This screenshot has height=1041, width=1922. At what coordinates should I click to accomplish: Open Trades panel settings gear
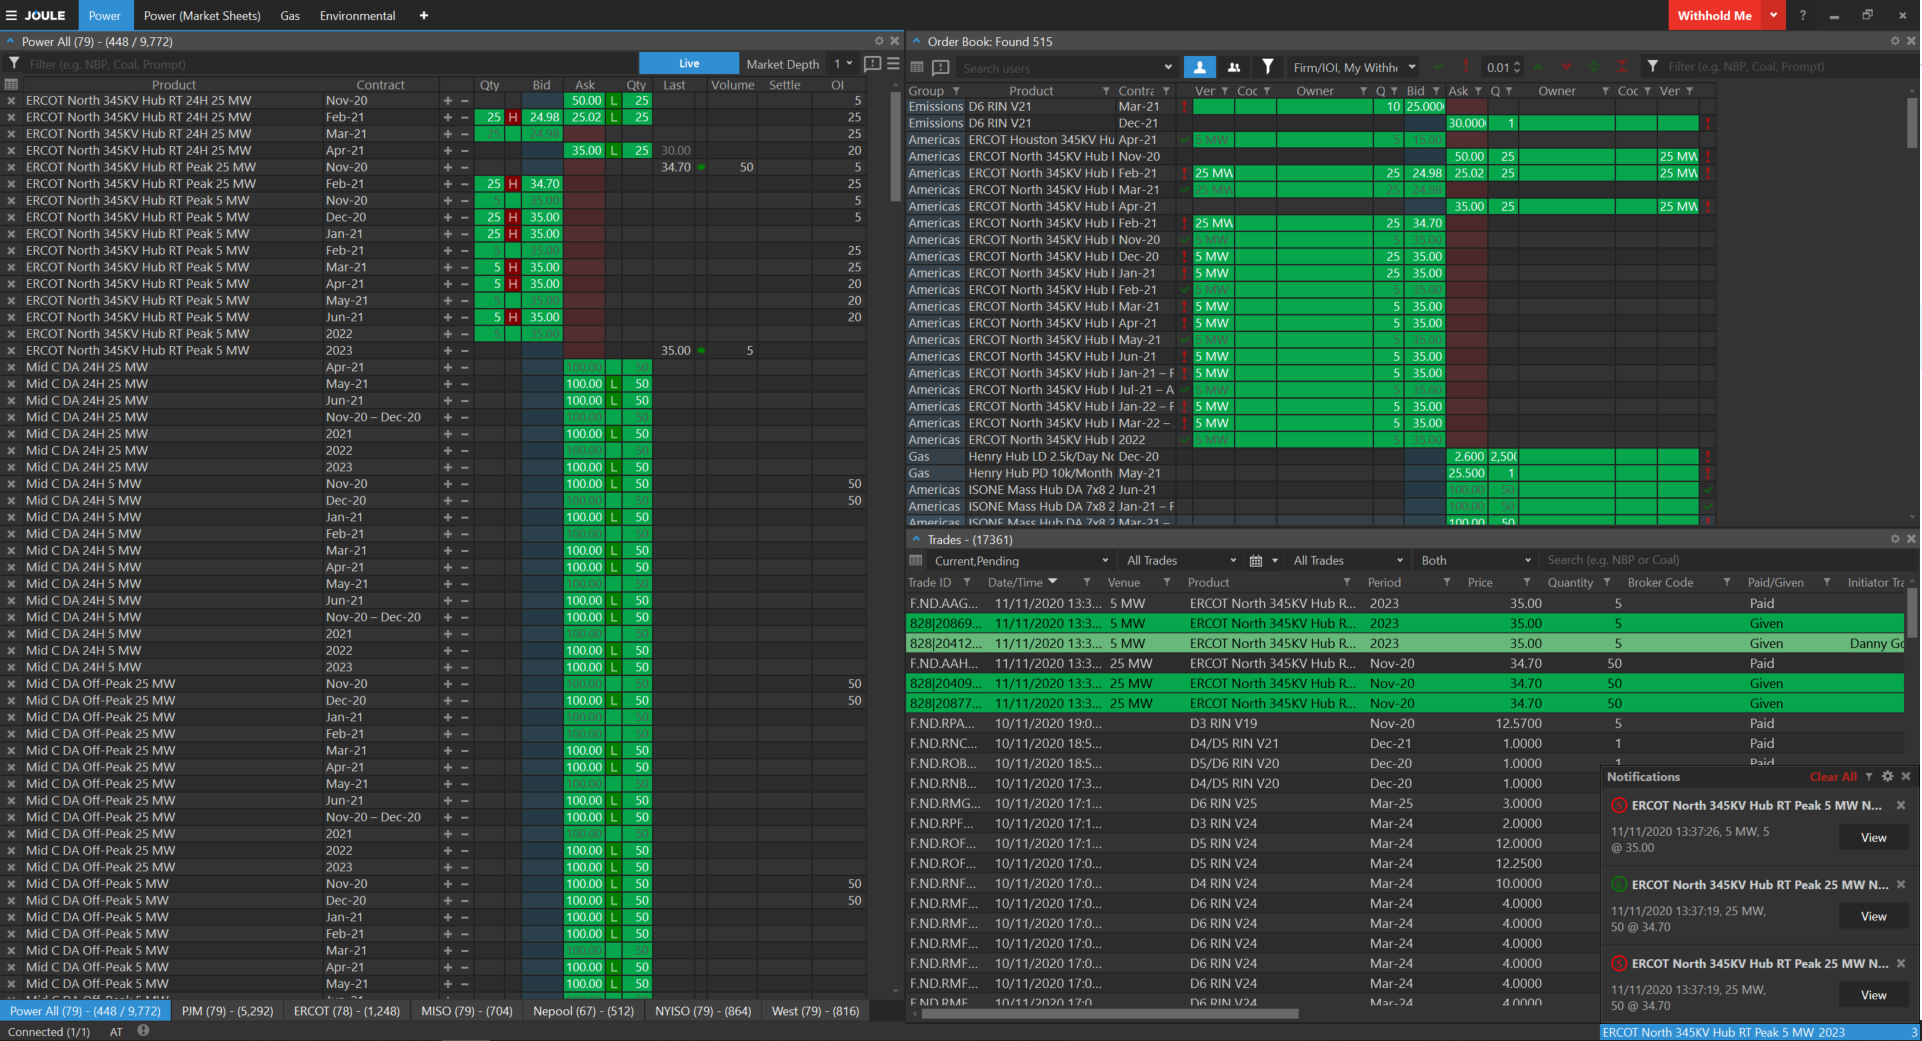point(1895,539)
